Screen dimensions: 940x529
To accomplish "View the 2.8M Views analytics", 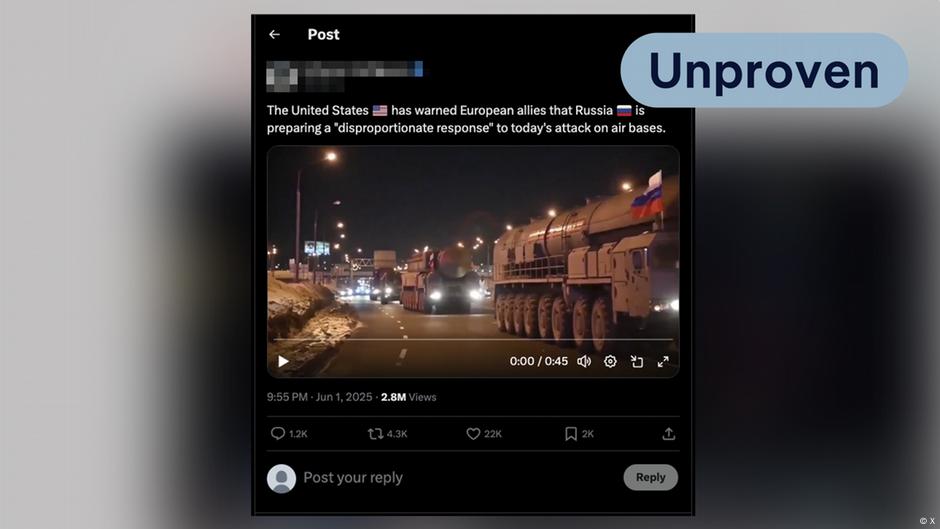I will coord(409,397).
